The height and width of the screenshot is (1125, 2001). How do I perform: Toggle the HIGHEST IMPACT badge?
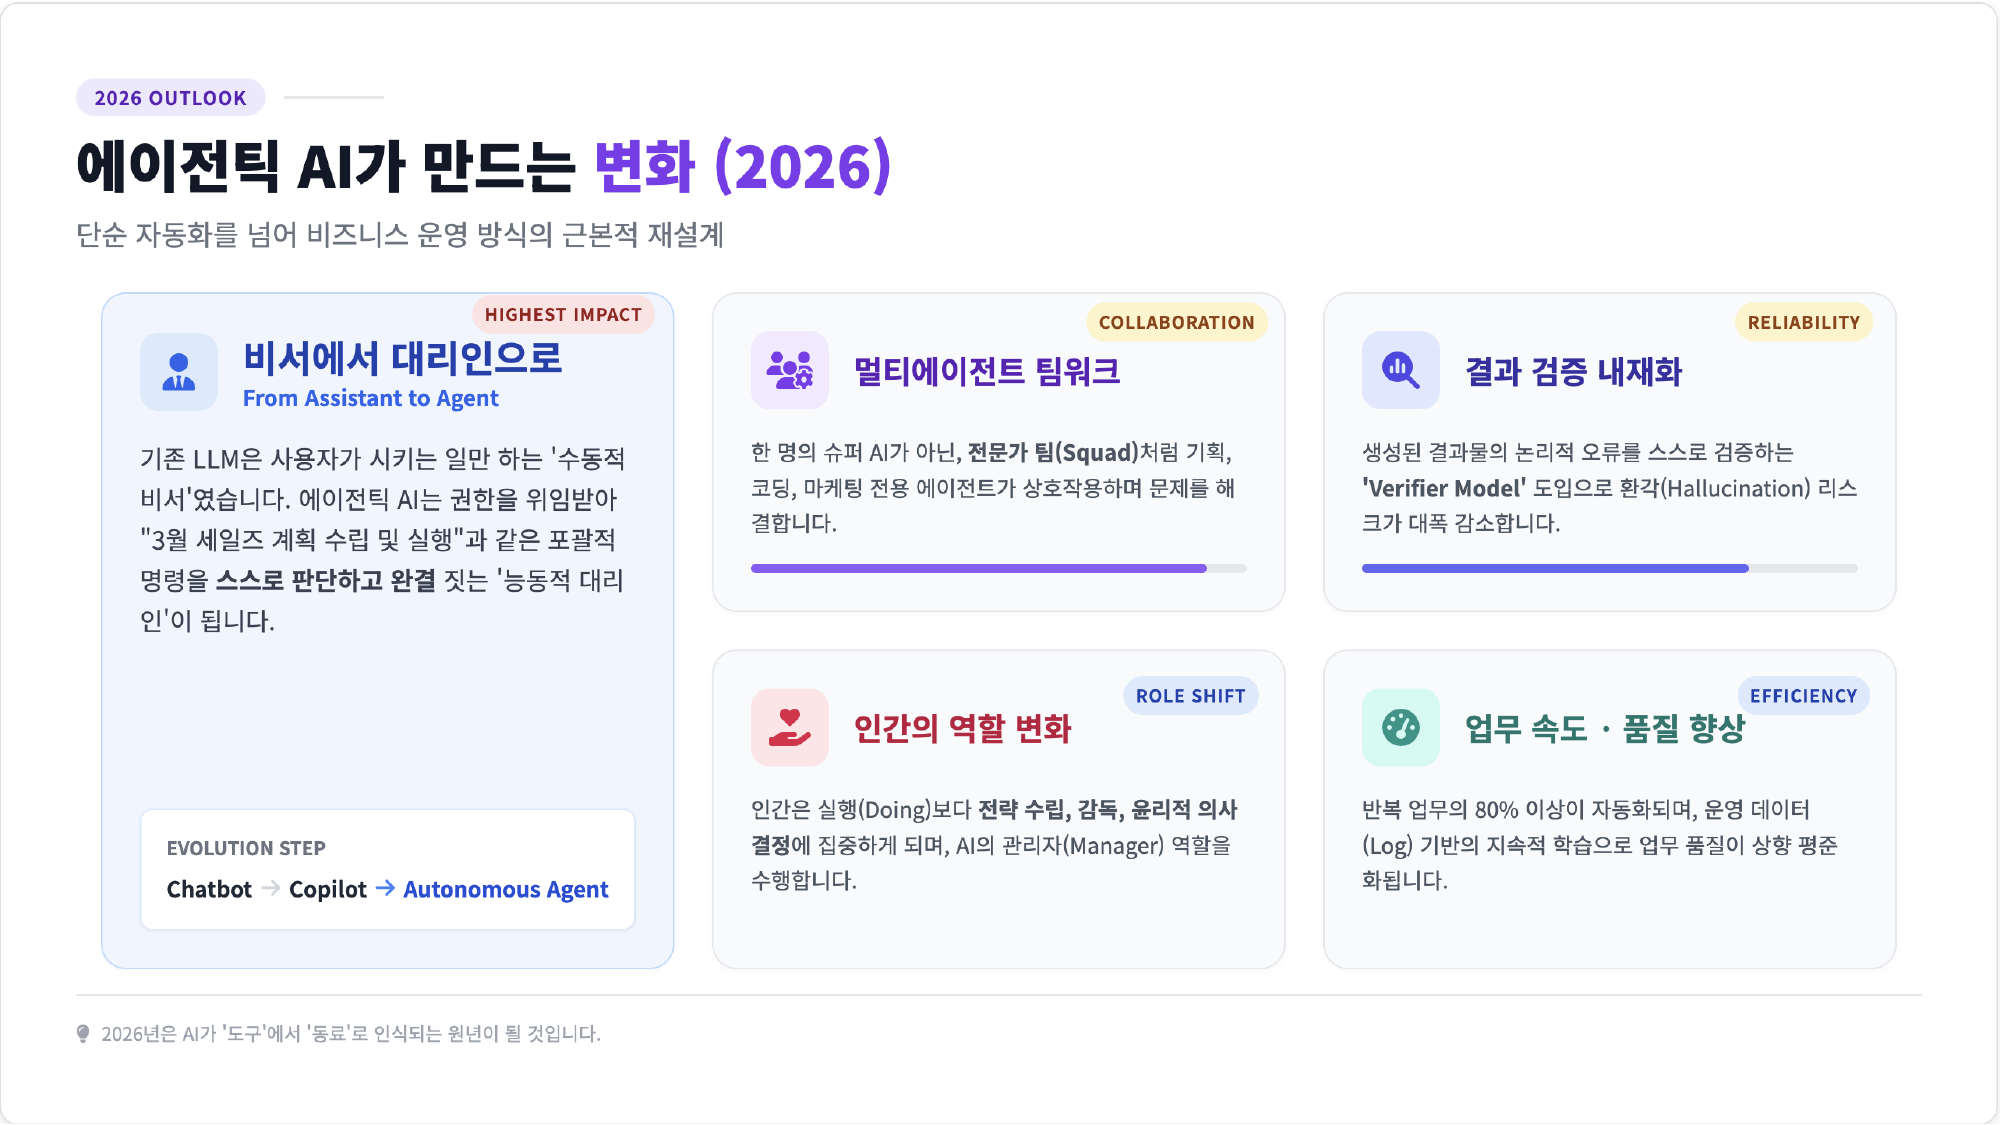coord(563,315)
